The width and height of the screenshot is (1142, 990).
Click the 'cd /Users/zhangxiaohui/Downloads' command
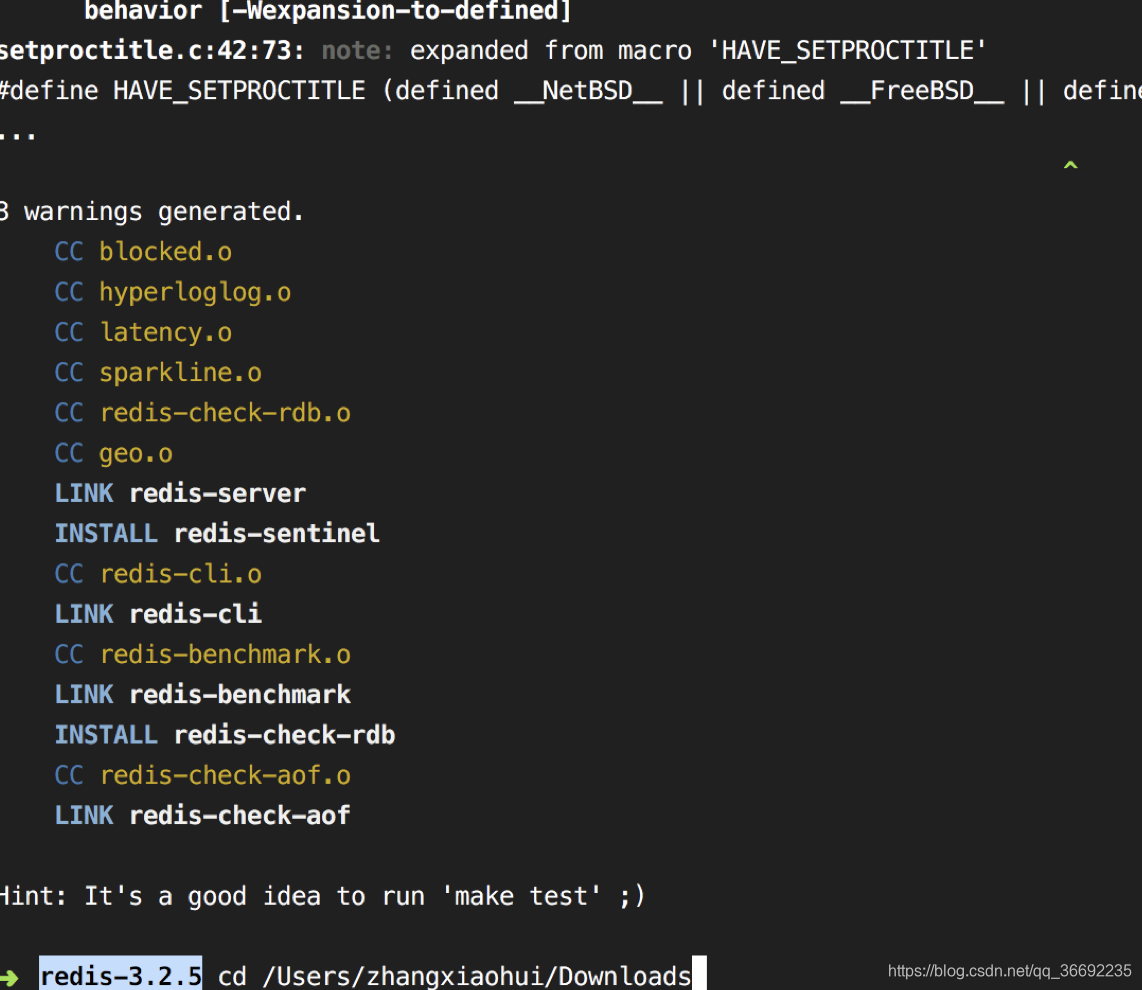(454, 976)
